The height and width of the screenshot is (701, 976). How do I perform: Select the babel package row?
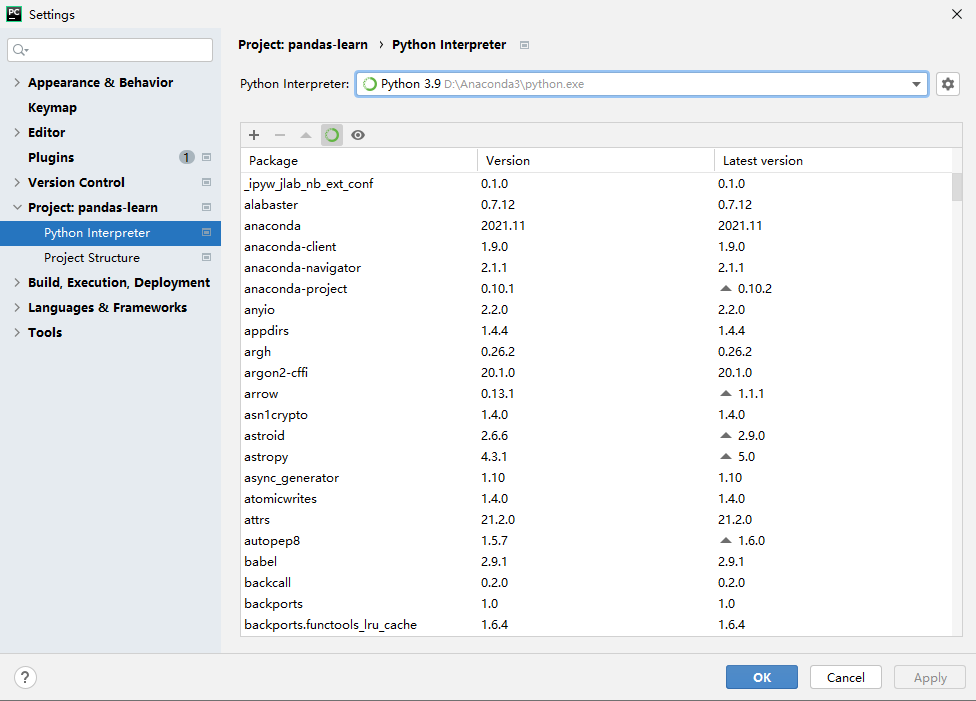596,562
